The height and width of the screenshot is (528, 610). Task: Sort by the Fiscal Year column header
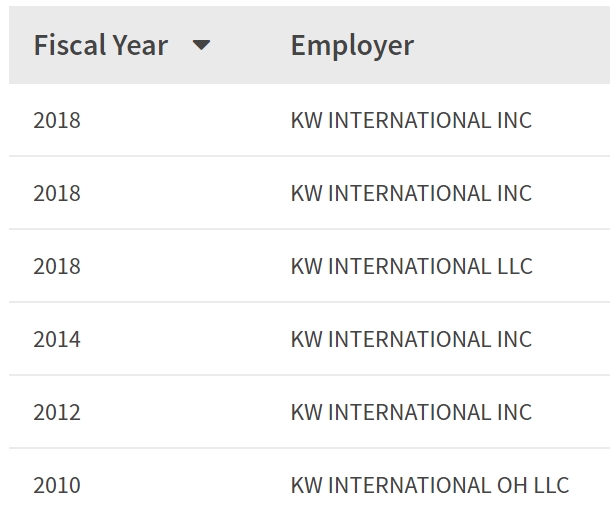101,45
